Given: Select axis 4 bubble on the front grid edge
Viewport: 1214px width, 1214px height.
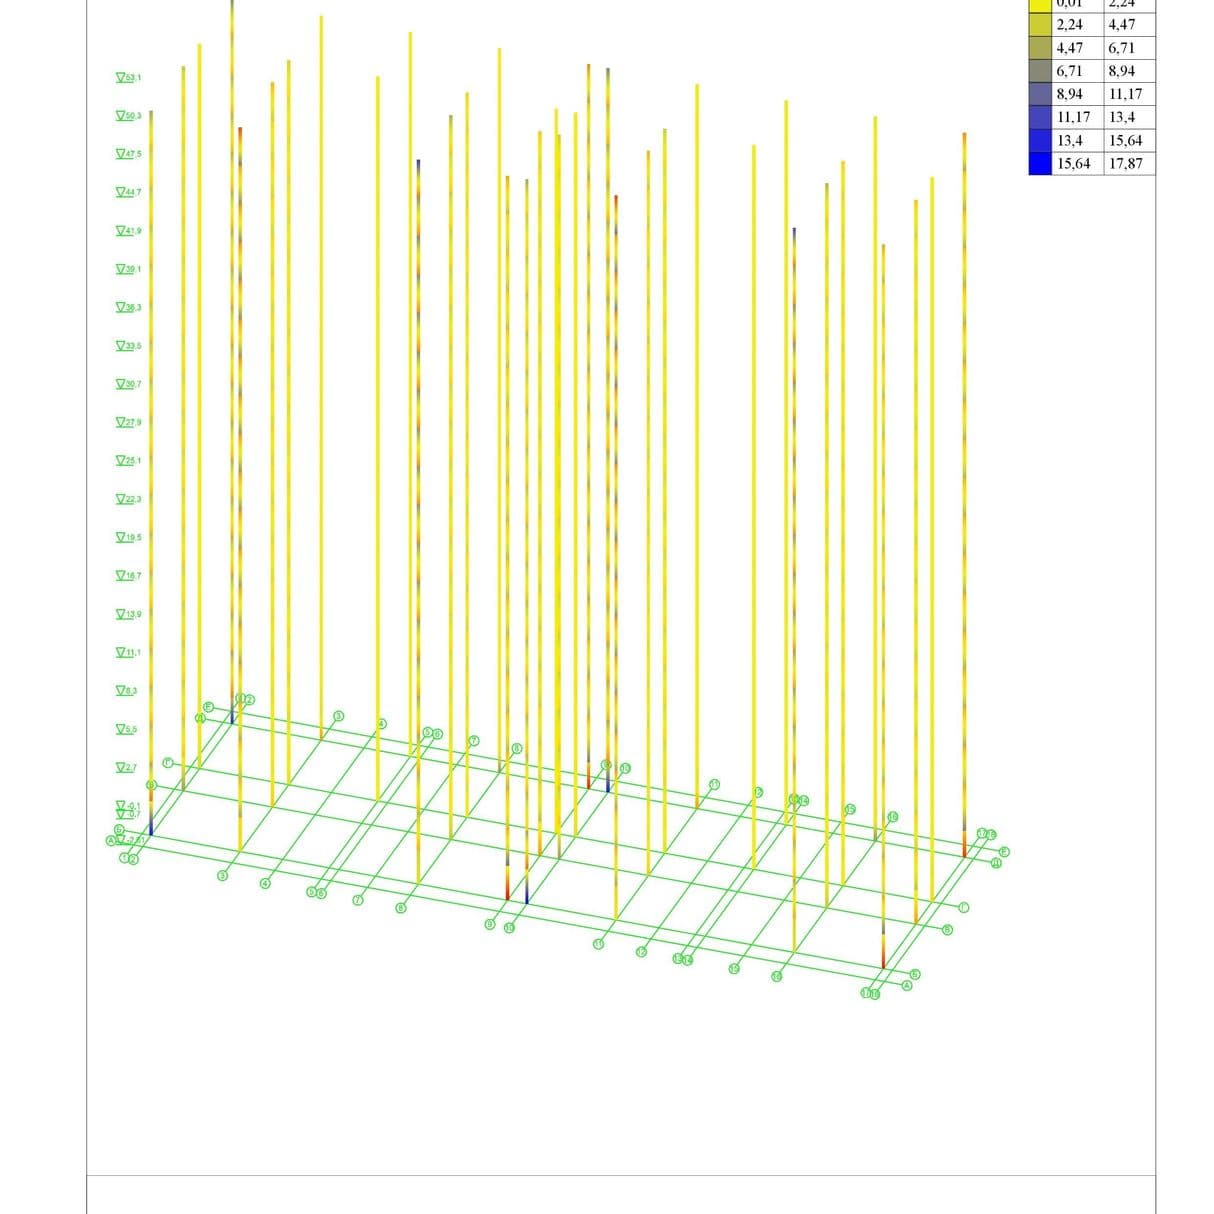Looking at the screenshot, I should click(x=266, y=884).
